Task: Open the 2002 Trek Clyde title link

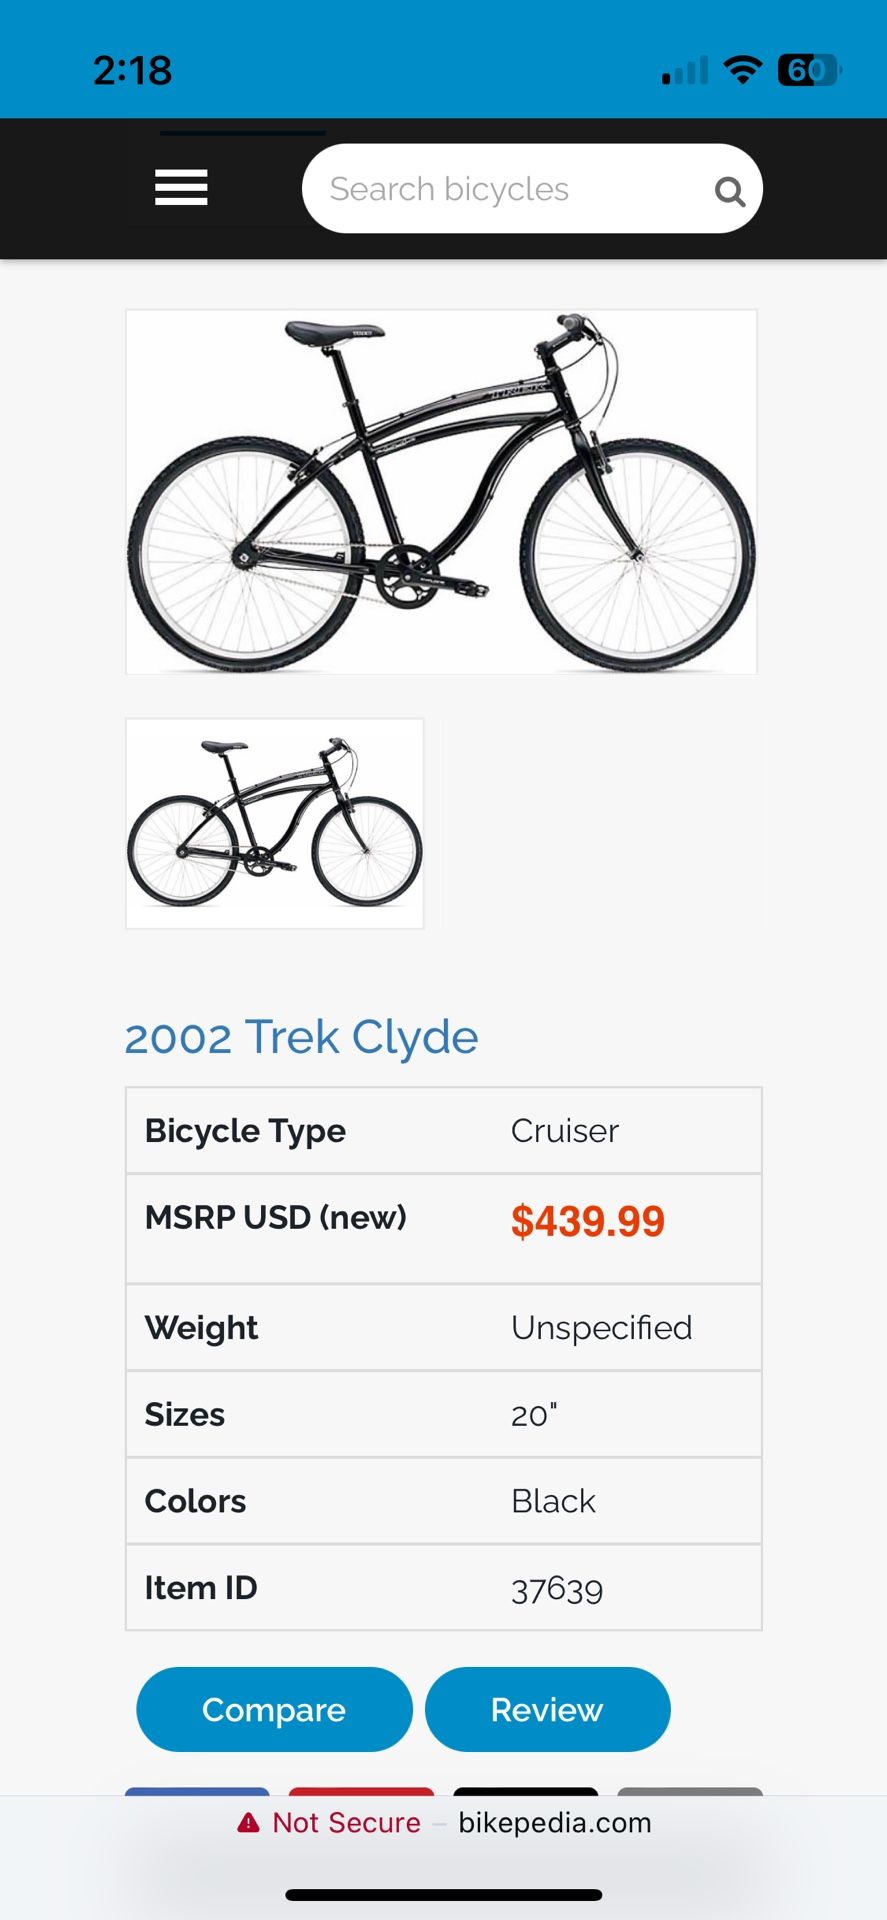Action: [x=301, y=1037]
